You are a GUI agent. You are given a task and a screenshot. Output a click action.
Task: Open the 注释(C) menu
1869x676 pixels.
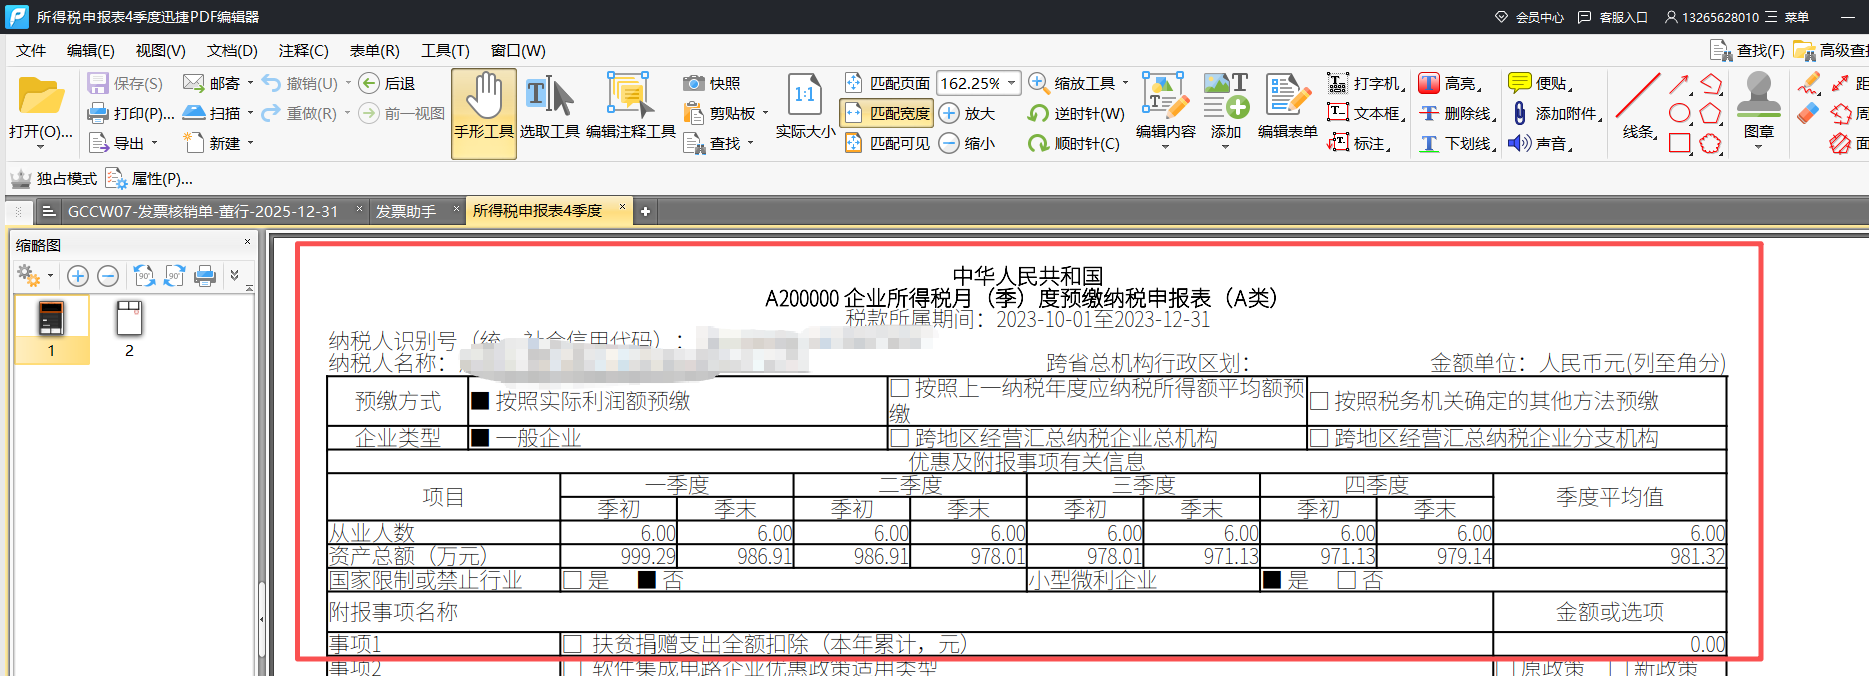[304, 50]
